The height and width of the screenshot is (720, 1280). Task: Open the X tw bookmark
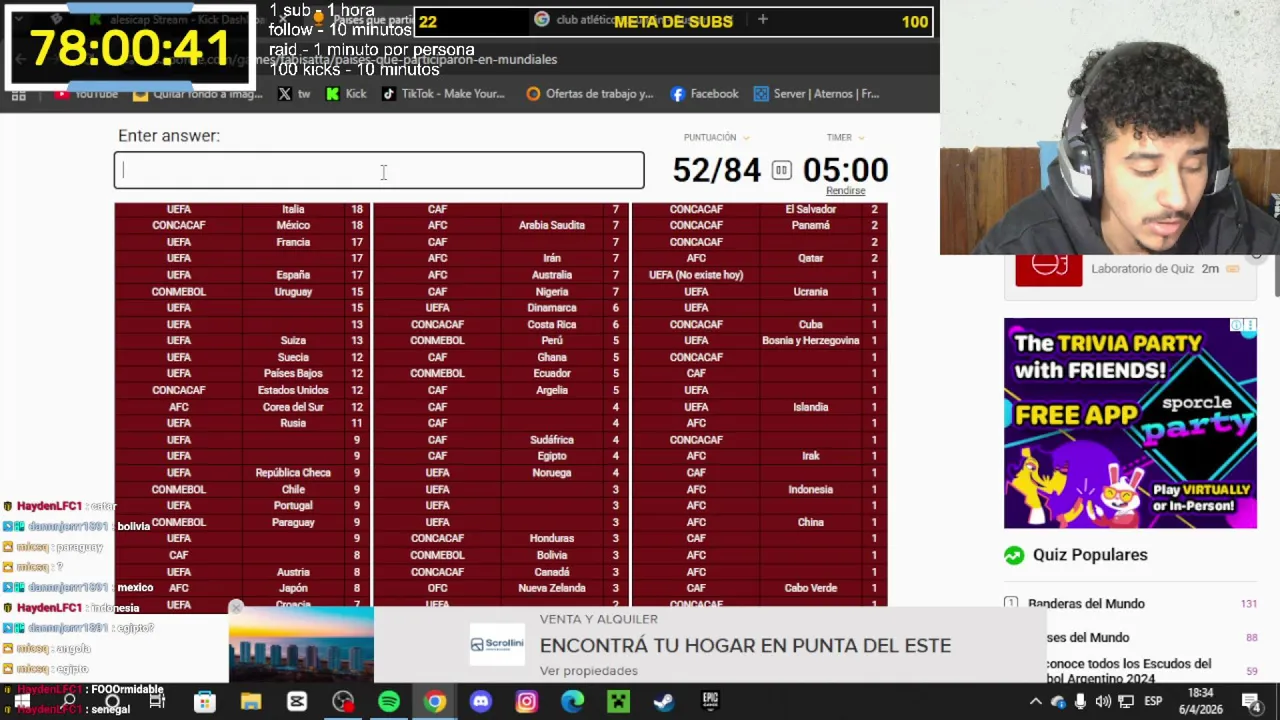[294, 94]
